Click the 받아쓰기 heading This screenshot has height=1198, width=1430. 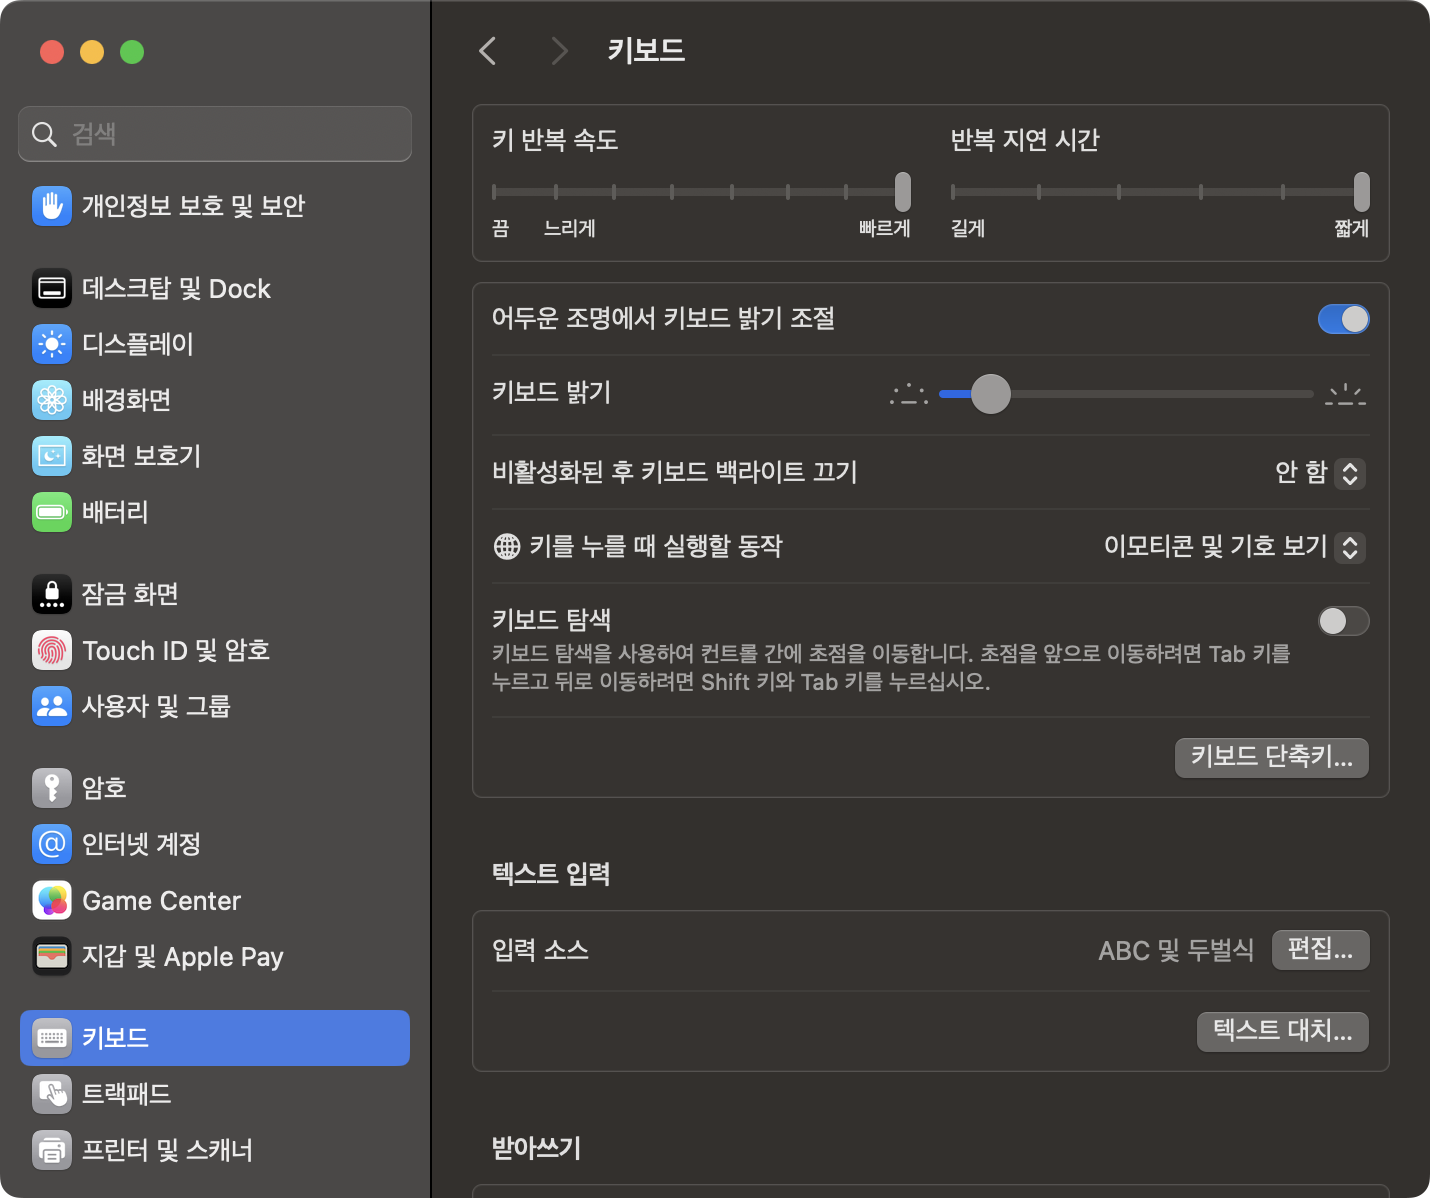[536, 1148]
